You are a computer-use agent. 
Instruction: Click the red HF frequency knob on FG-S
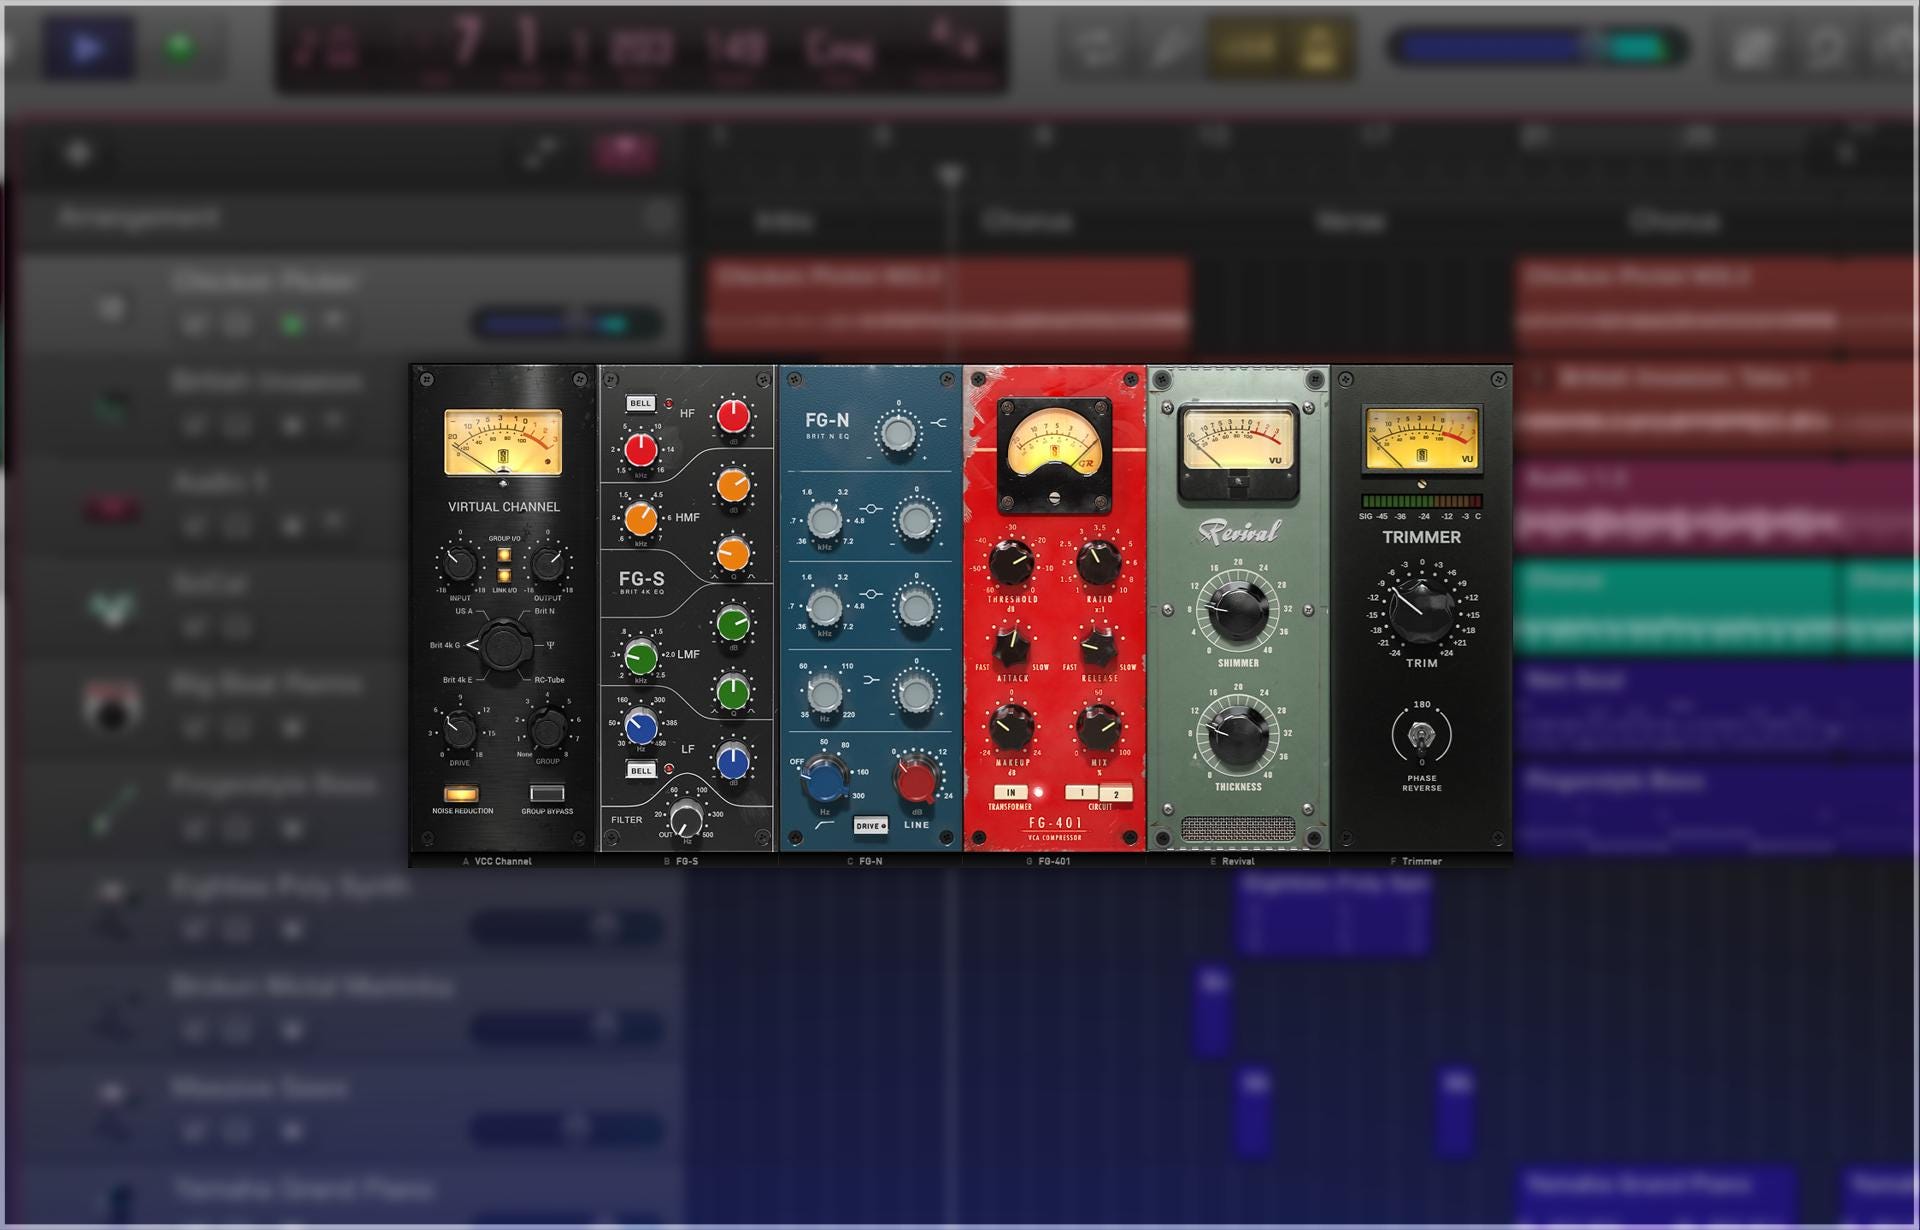coord(641,449)
